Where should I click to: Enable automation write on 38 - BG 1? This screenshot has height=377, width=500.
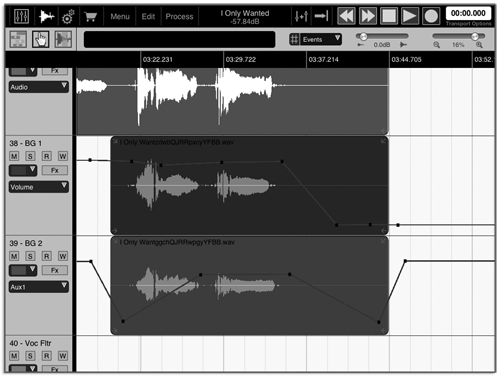click(63, 156)
